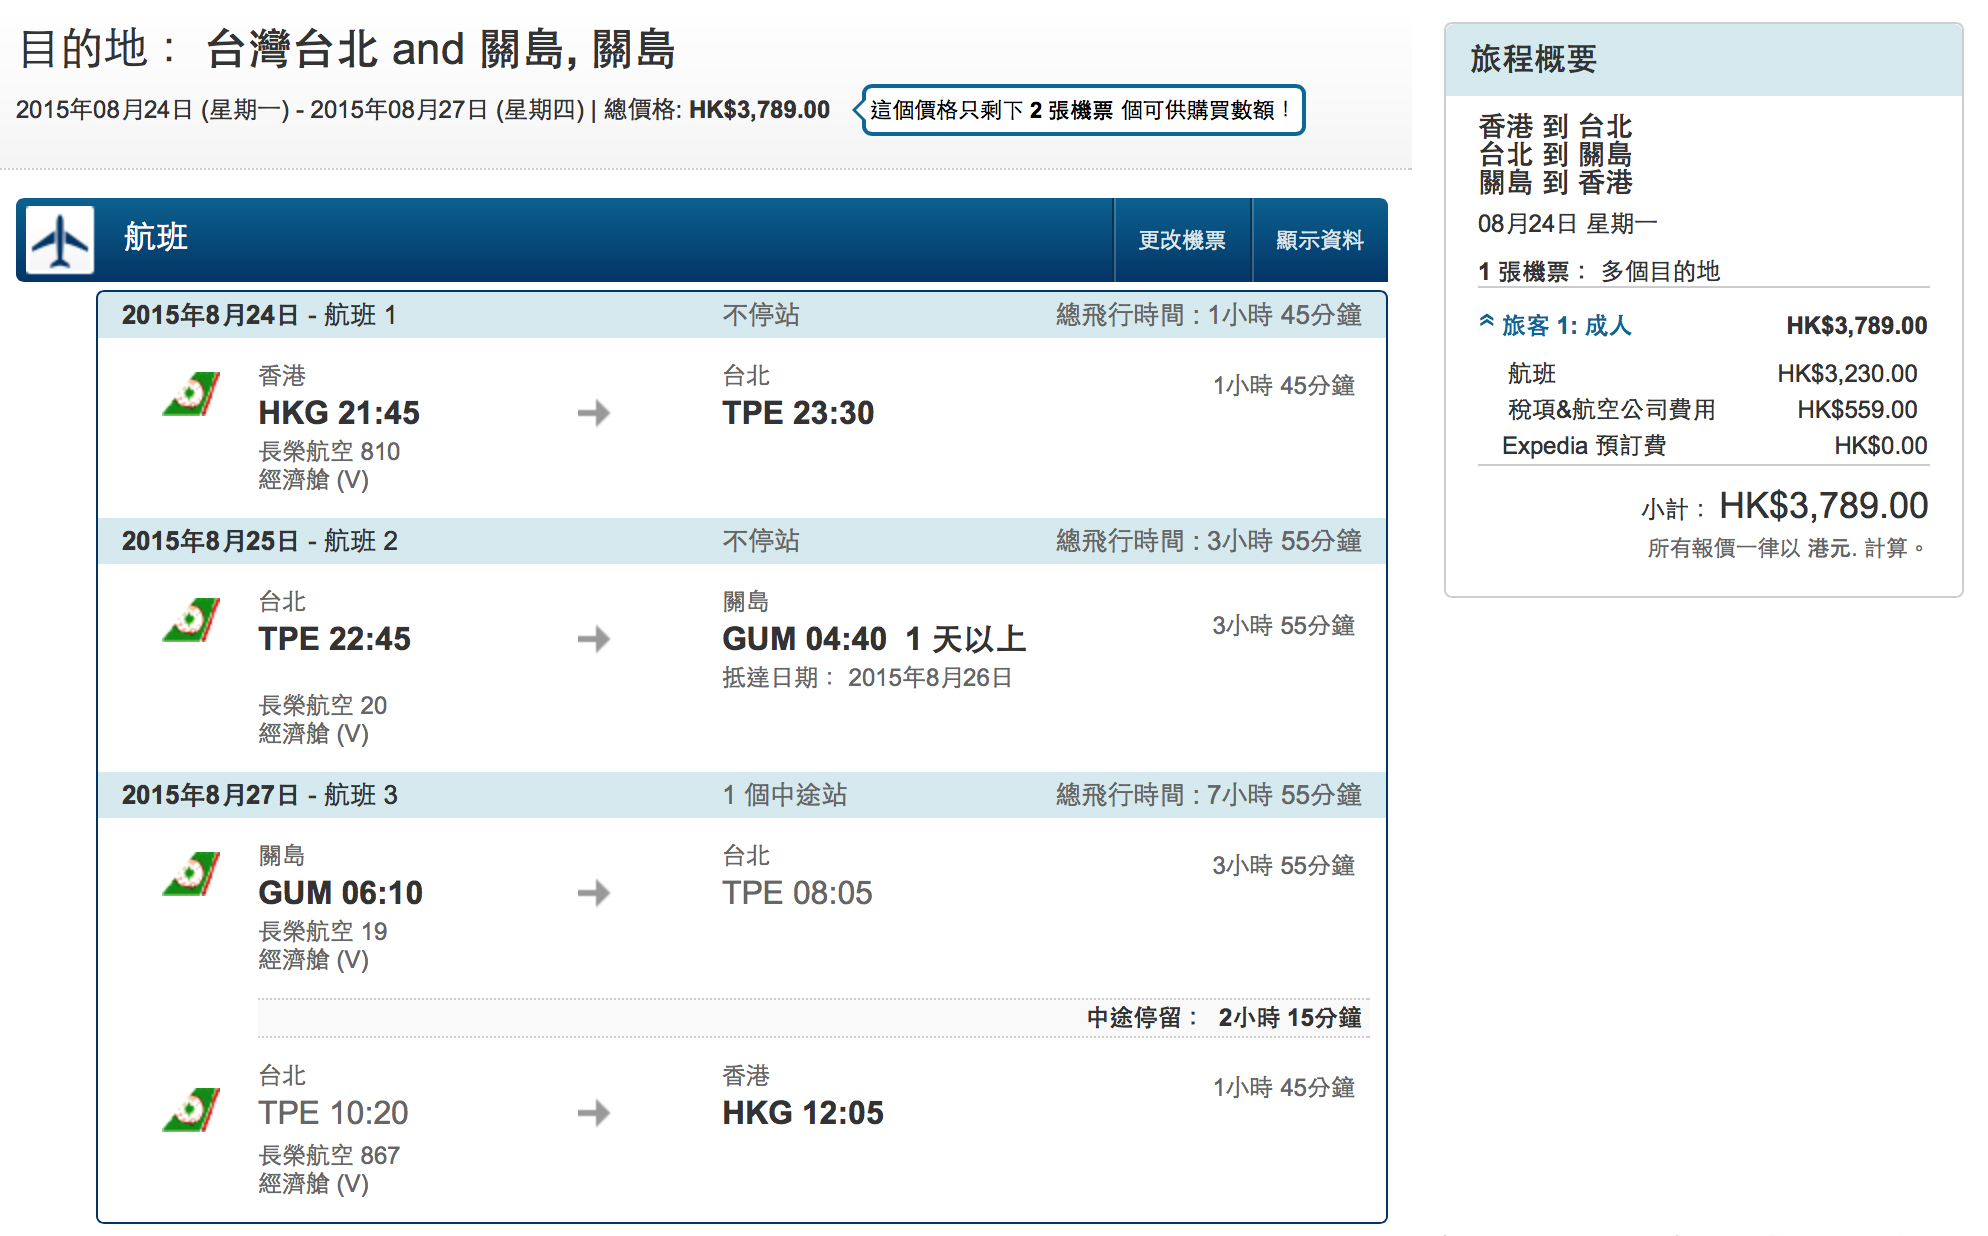Screen dimensions: 1988x1236
Task: Click EVA Air logo for flight 867
Action: tap(191, 1109)
